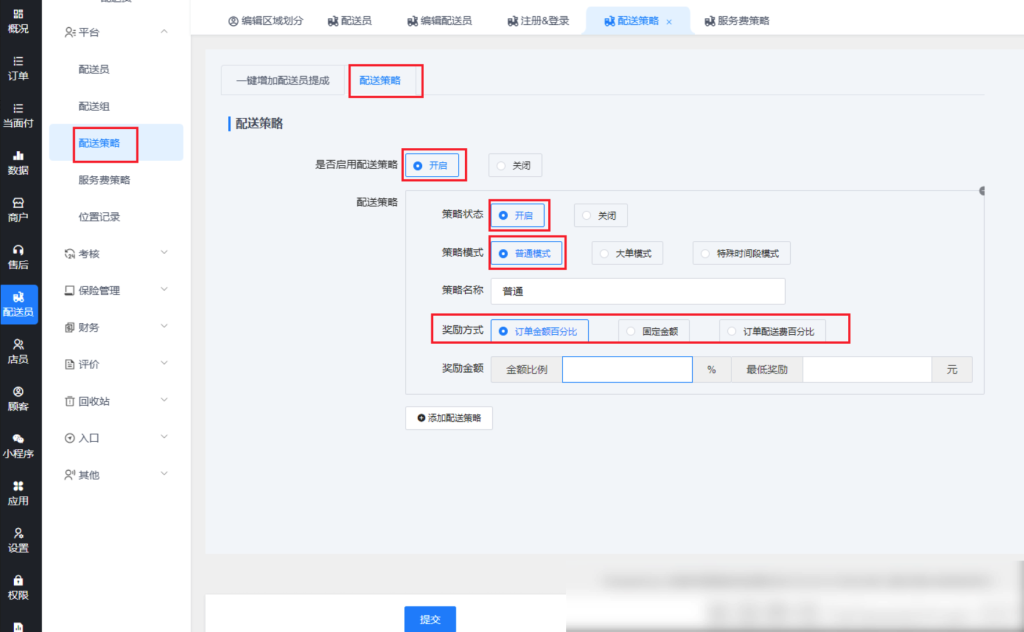Click the 金额比例 percentage input field
The height and width of the screenshot is (632, 1024).
tap(627, 370)
